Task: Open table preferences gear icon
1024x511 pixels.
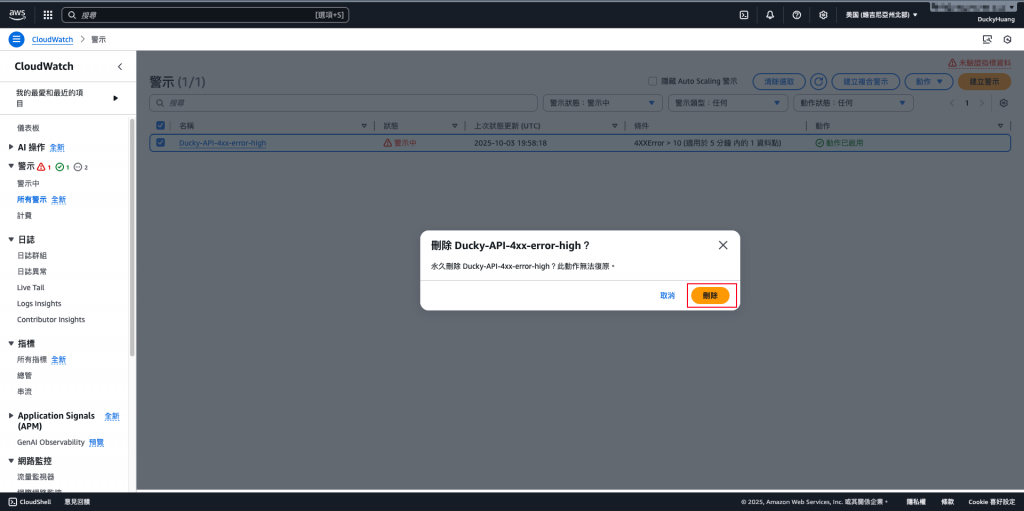Action: (1004, 103)
